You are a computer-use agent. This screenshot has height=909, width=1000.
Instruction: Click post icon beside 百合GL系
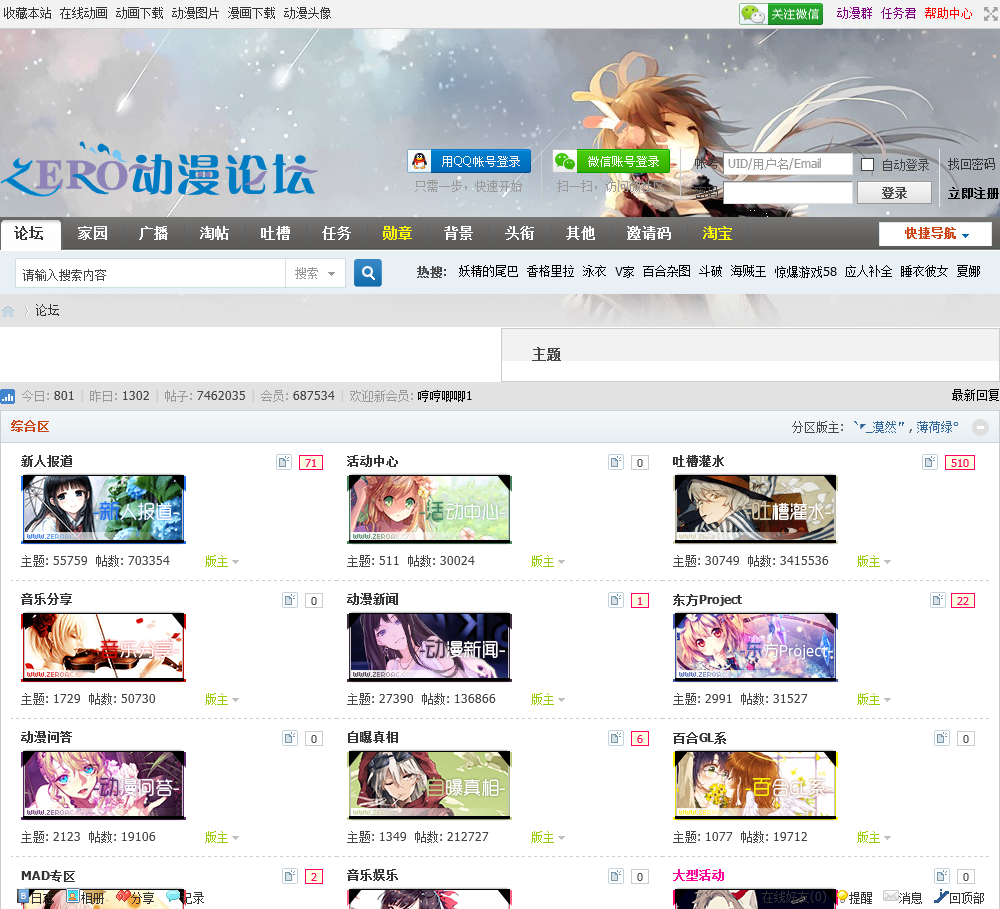click(942, 738)
